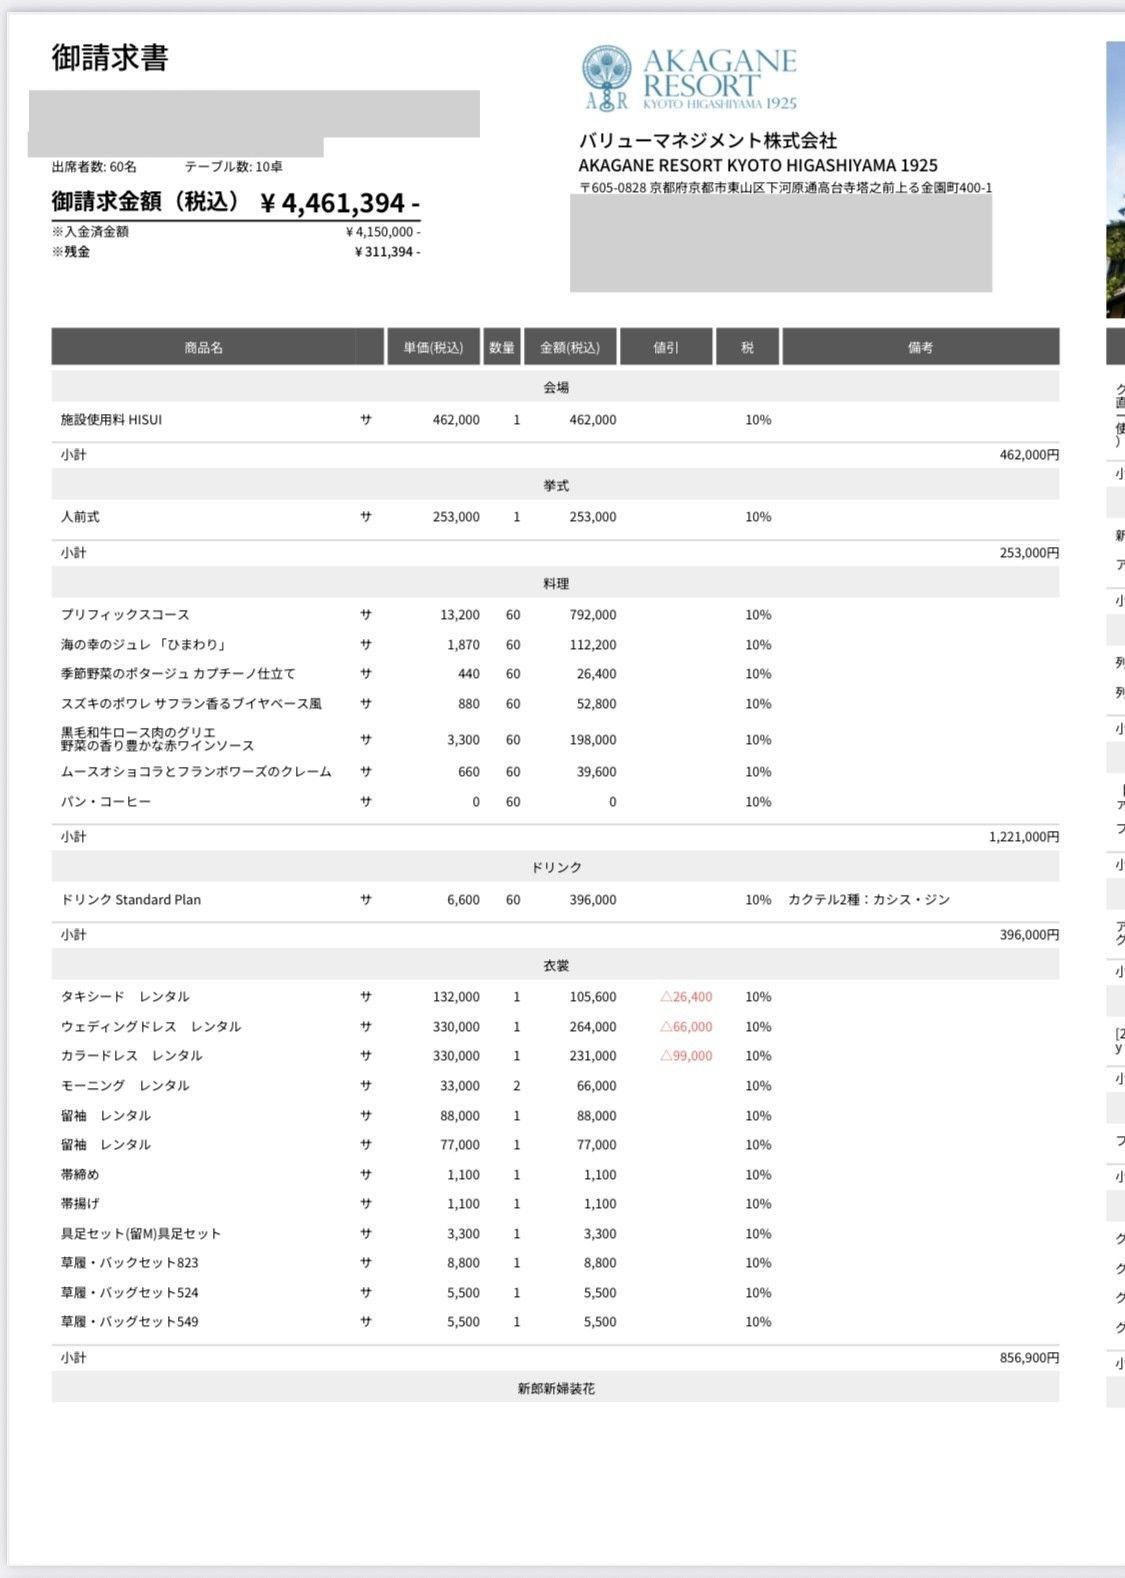Click the 新郎新婦装花 section heading
Screen dimensions: 1125x1578
pos(556,1389)
